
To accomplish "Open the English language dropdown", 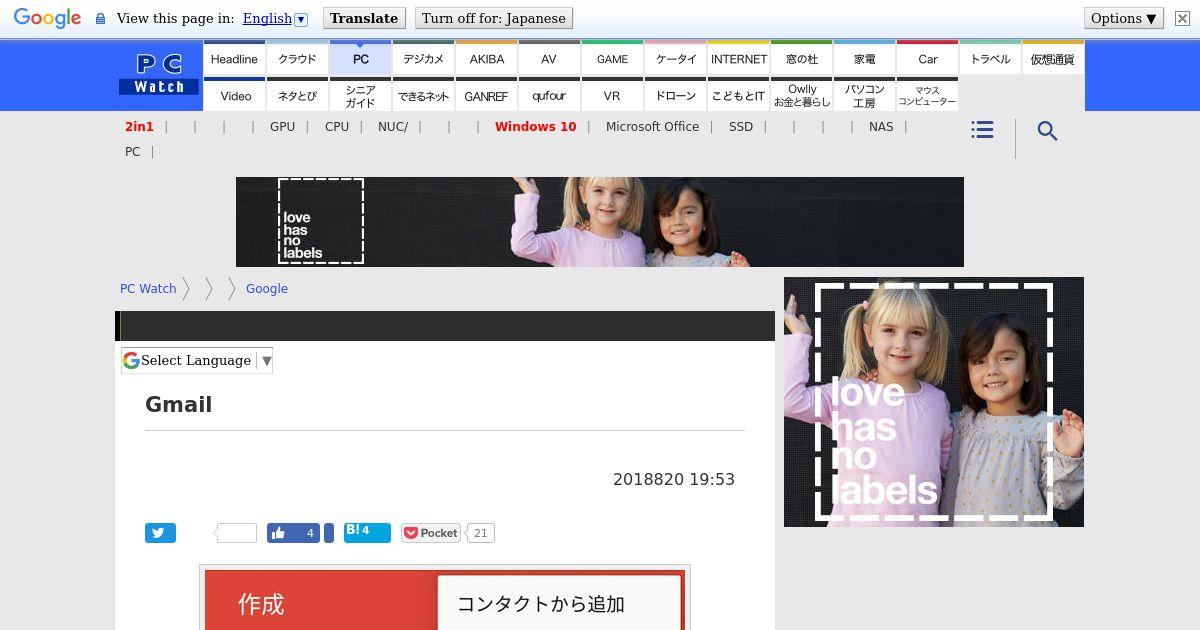I will coord(275,18).
